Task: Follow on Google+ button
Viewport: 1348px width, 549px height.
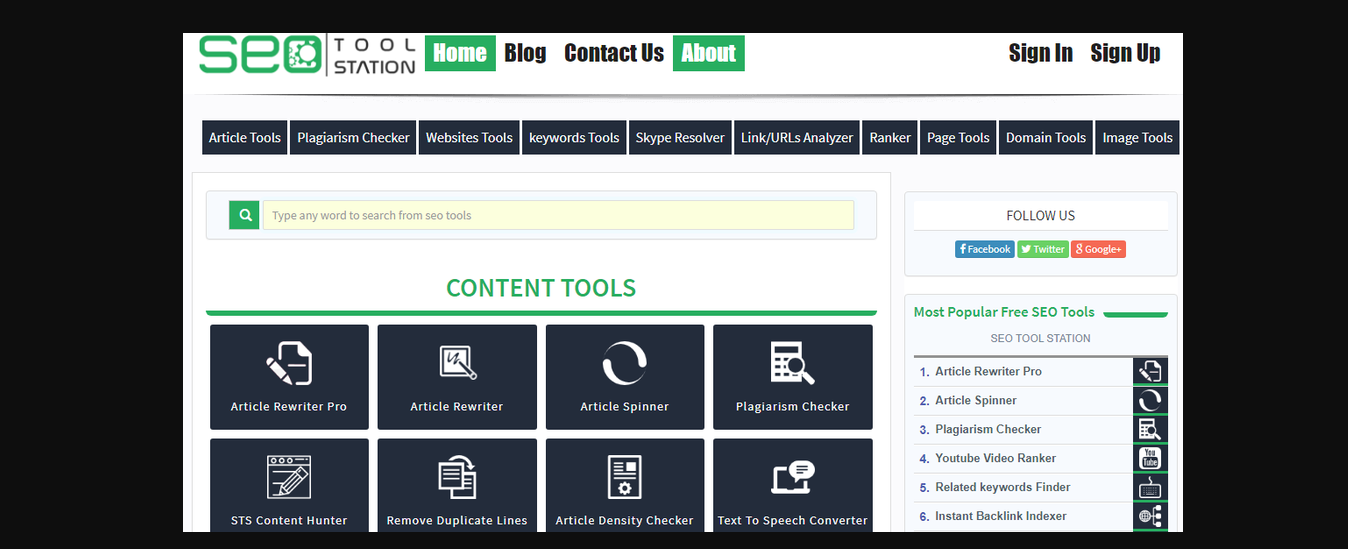Action: click(x=1098, y=249)
